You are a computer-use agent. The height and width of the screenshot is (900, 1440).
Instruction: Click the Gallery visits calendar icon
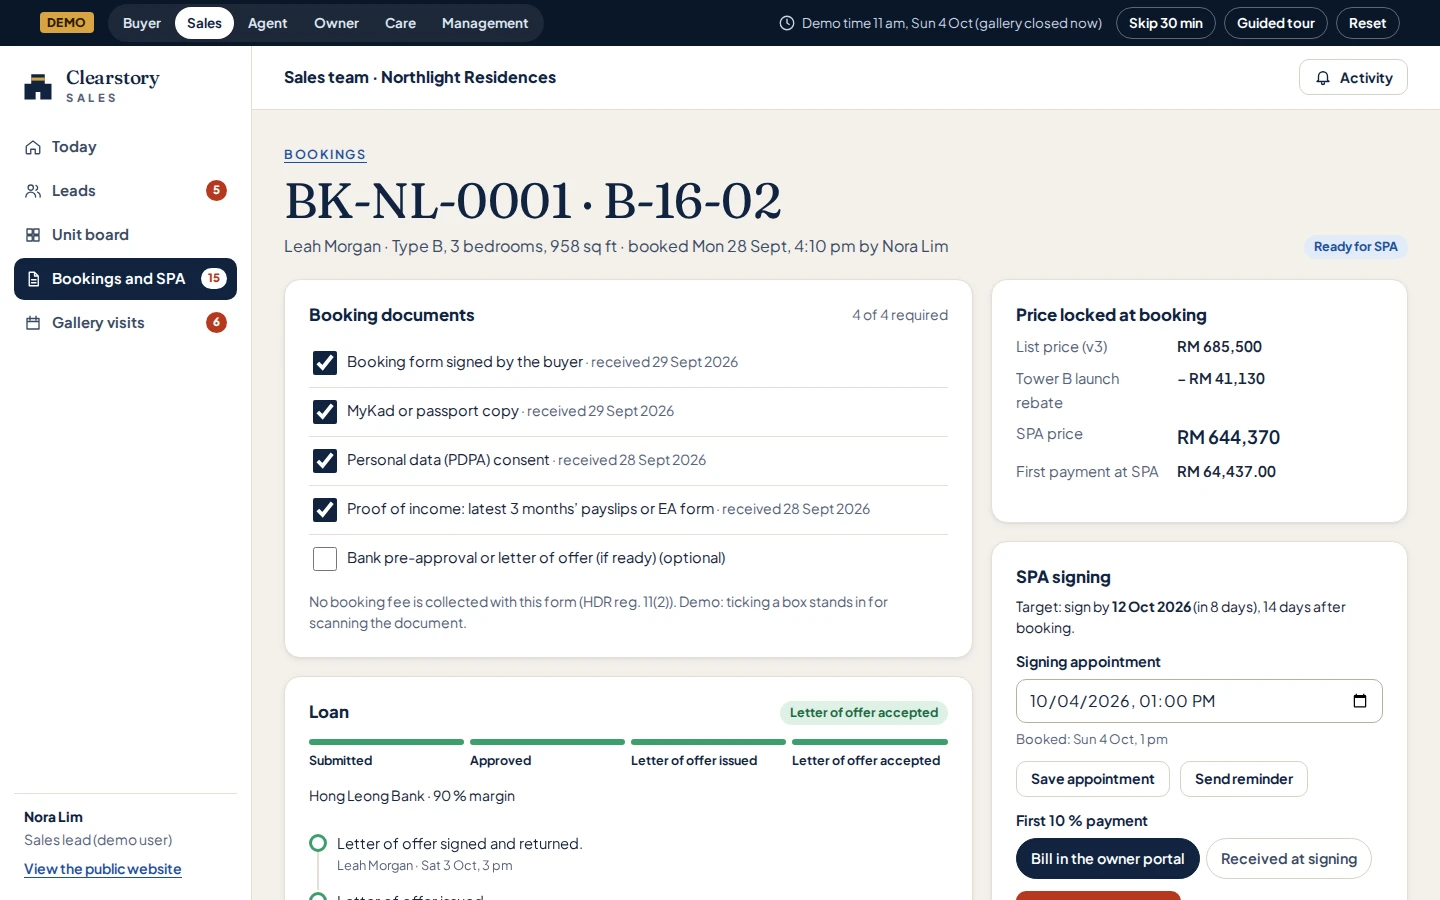(x=33, y=323)
